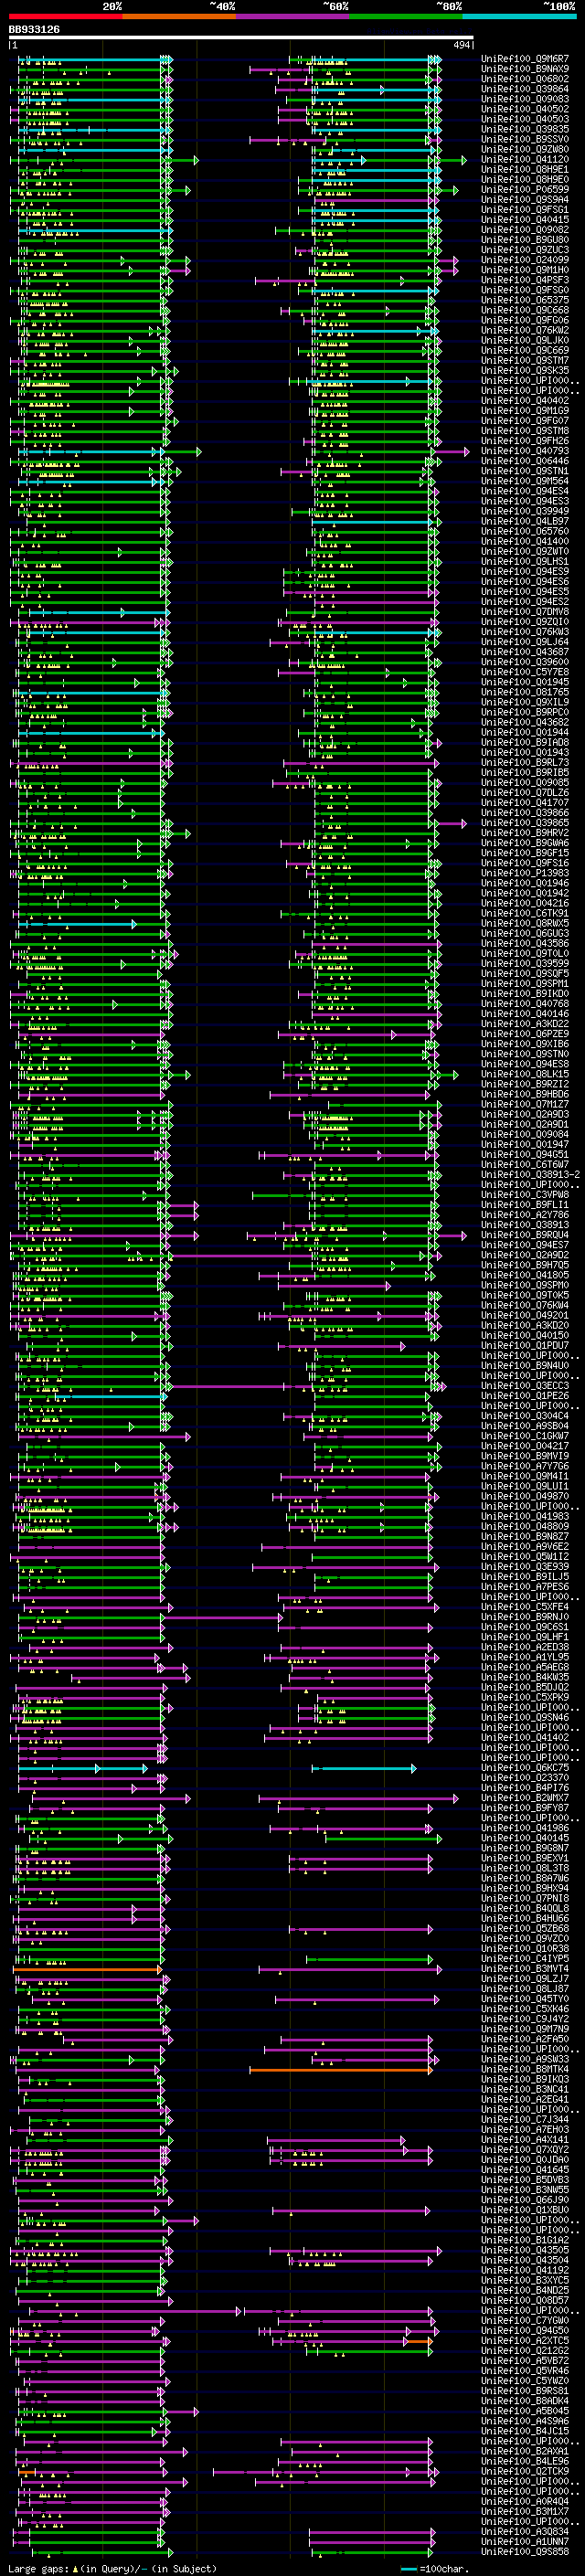Image resolution: width=585 pixels, height=2576 pixels.
Task: Click the cyan ~100% identity legend bar
Action: pyautogui.click(x=519, y=16)
